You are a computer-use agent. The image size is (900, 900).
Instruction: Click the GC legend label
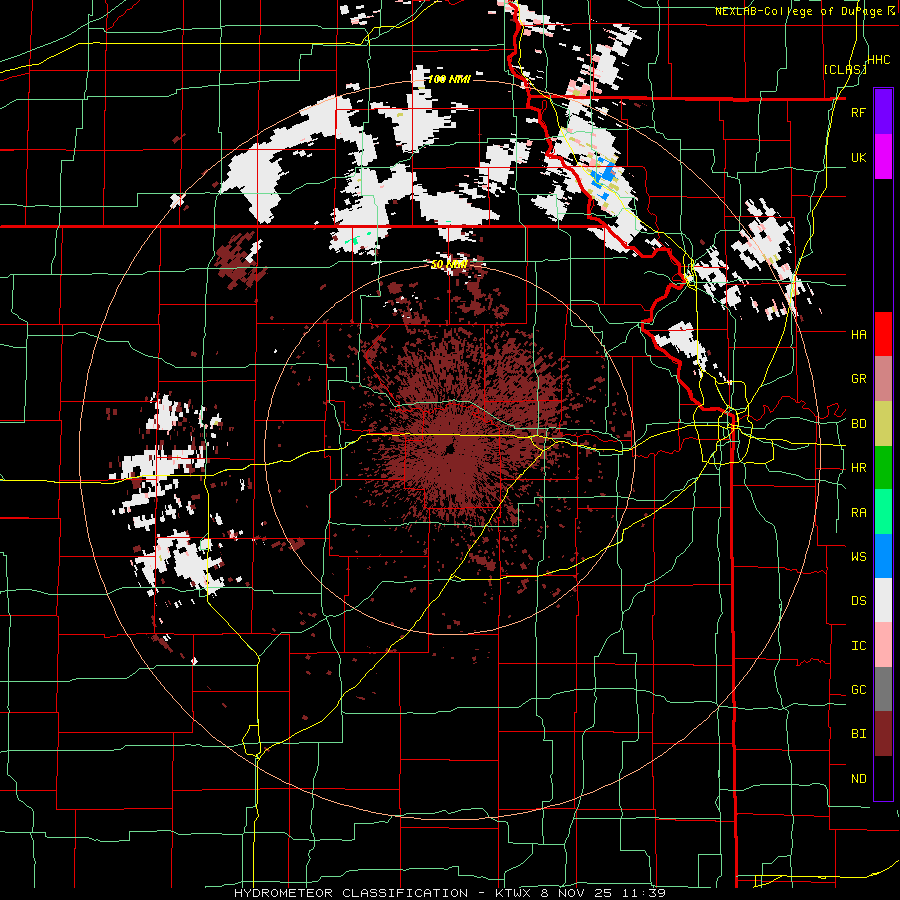858,690
